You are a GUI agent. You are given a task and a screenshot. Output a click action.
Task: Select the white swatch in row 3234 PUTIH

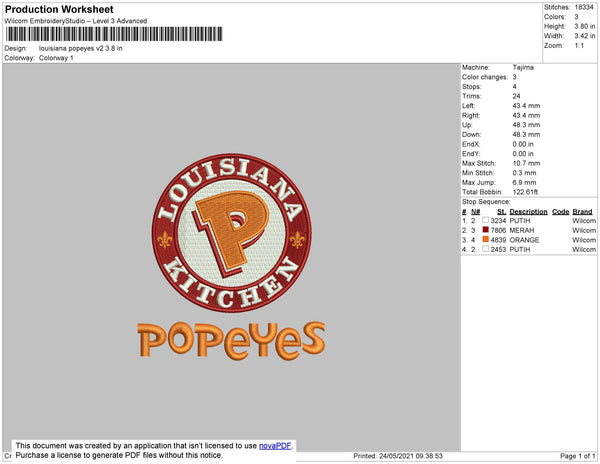[485, 220]
